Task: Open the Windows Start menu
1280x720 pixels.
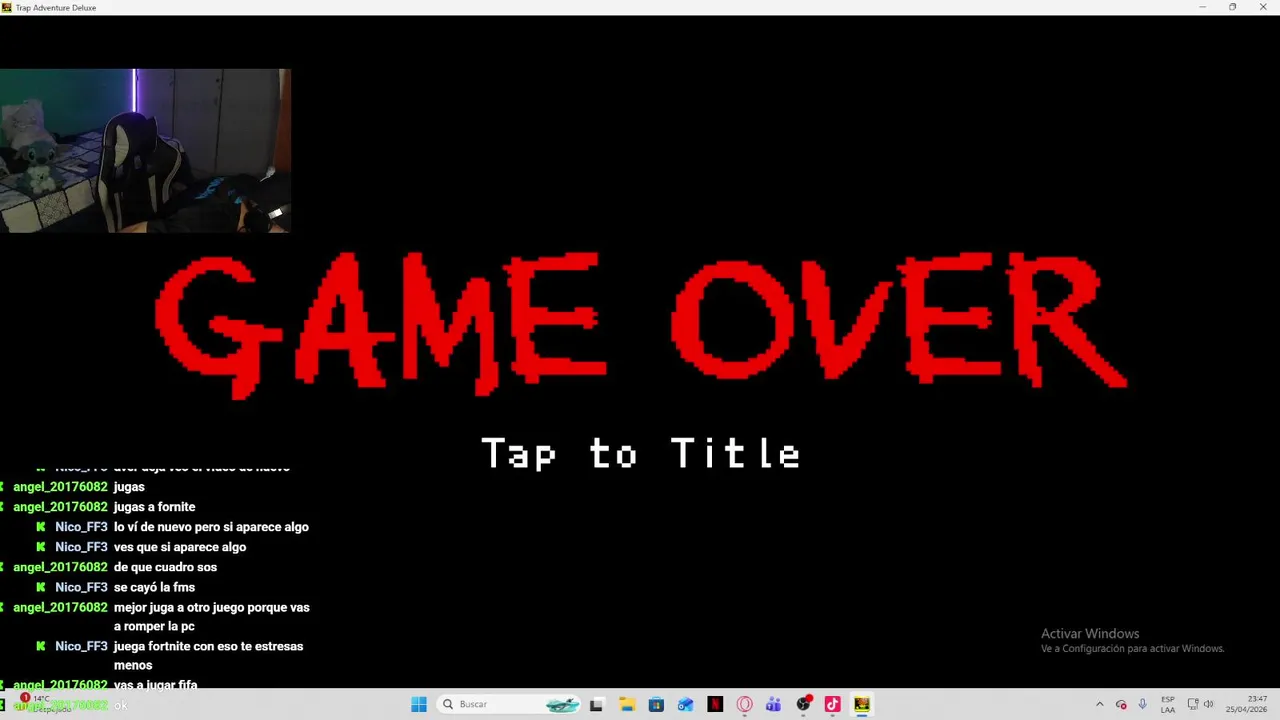Action: (x=419, y=704)
